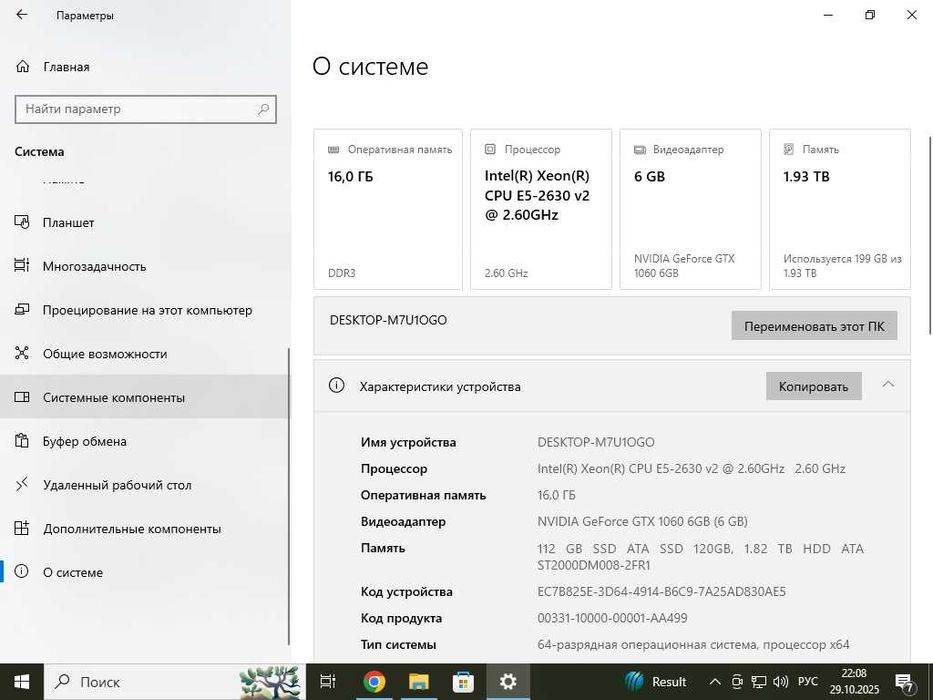Open Буфер обмена settings
This screenshot has height=700, width=933.
tap(145, 441)
